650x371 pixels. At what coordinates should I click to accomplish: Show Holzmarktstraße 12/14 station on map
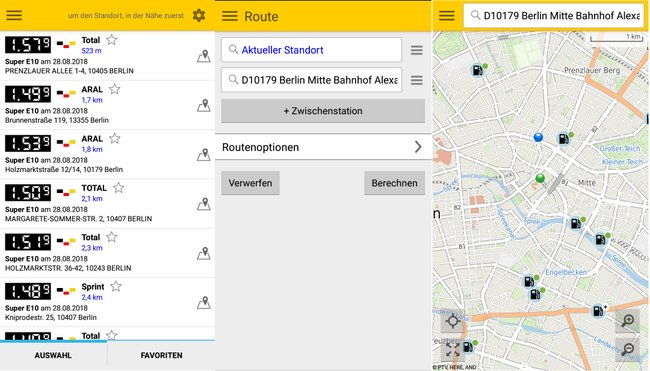204,155
